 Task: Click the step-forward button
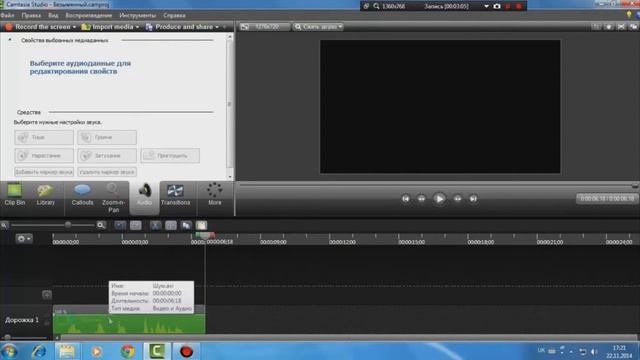click(458, 199)
